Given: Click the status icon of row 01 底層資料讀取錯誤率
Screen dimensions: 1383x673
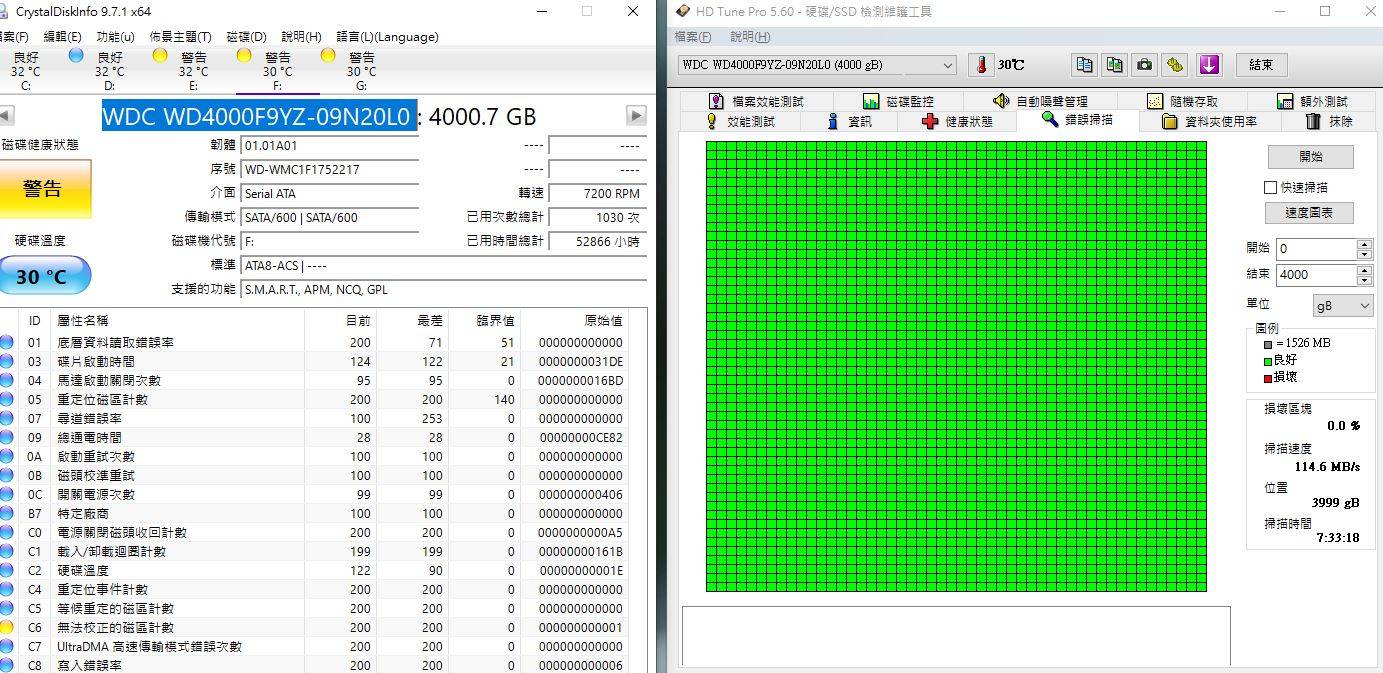Looking at the screenshot, I should [x=7, y=342].
